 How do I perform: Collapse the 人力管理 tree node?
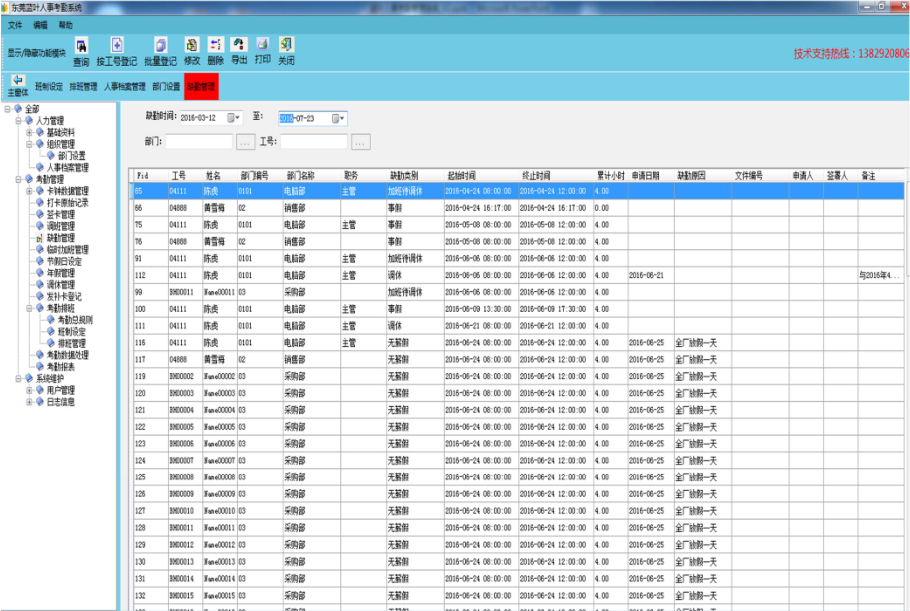[19, 121]
